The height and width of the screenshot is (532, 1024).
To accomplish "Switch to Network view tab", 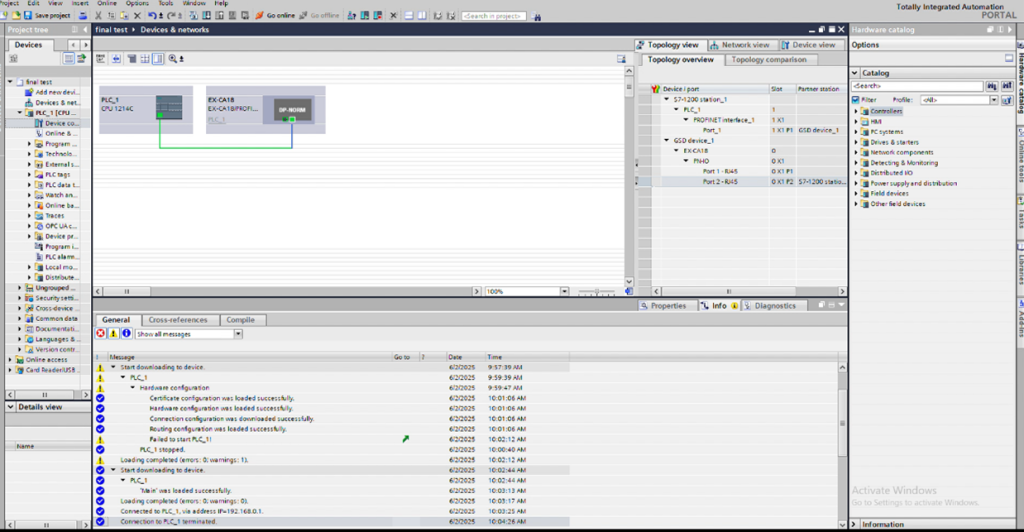I will coord(740,45).
